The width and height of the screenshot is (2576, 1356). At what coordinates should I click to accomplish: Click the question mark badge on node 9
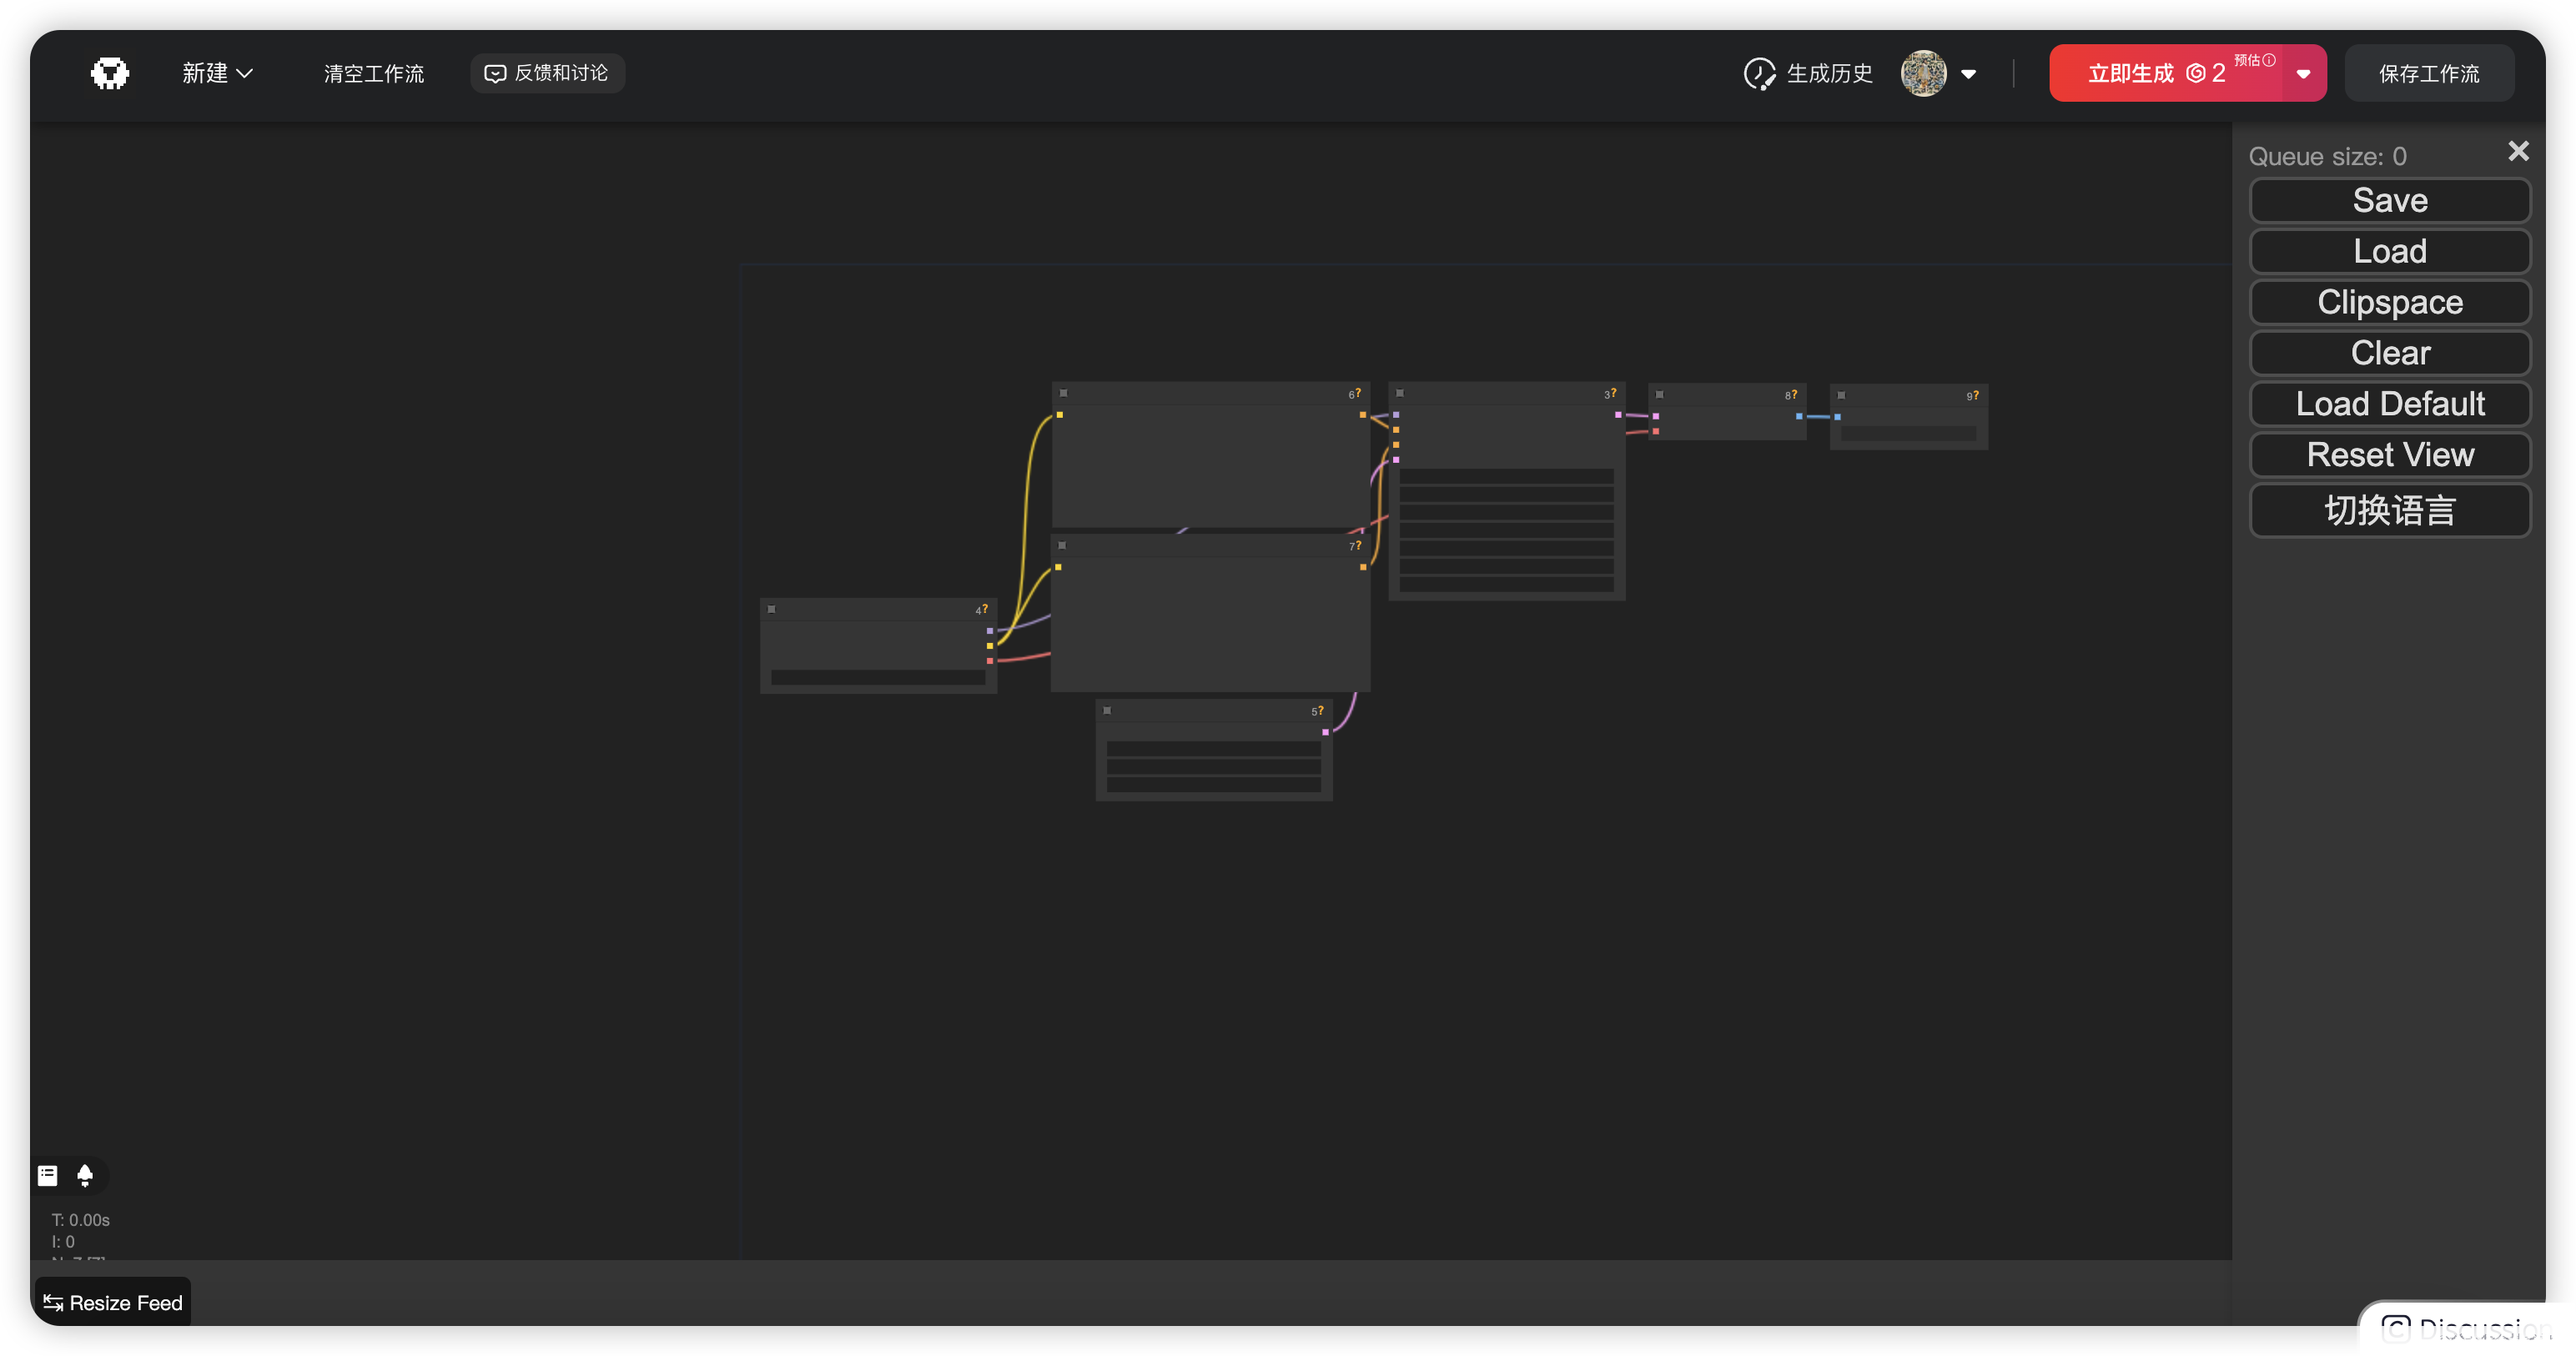tap(1976, 395)
